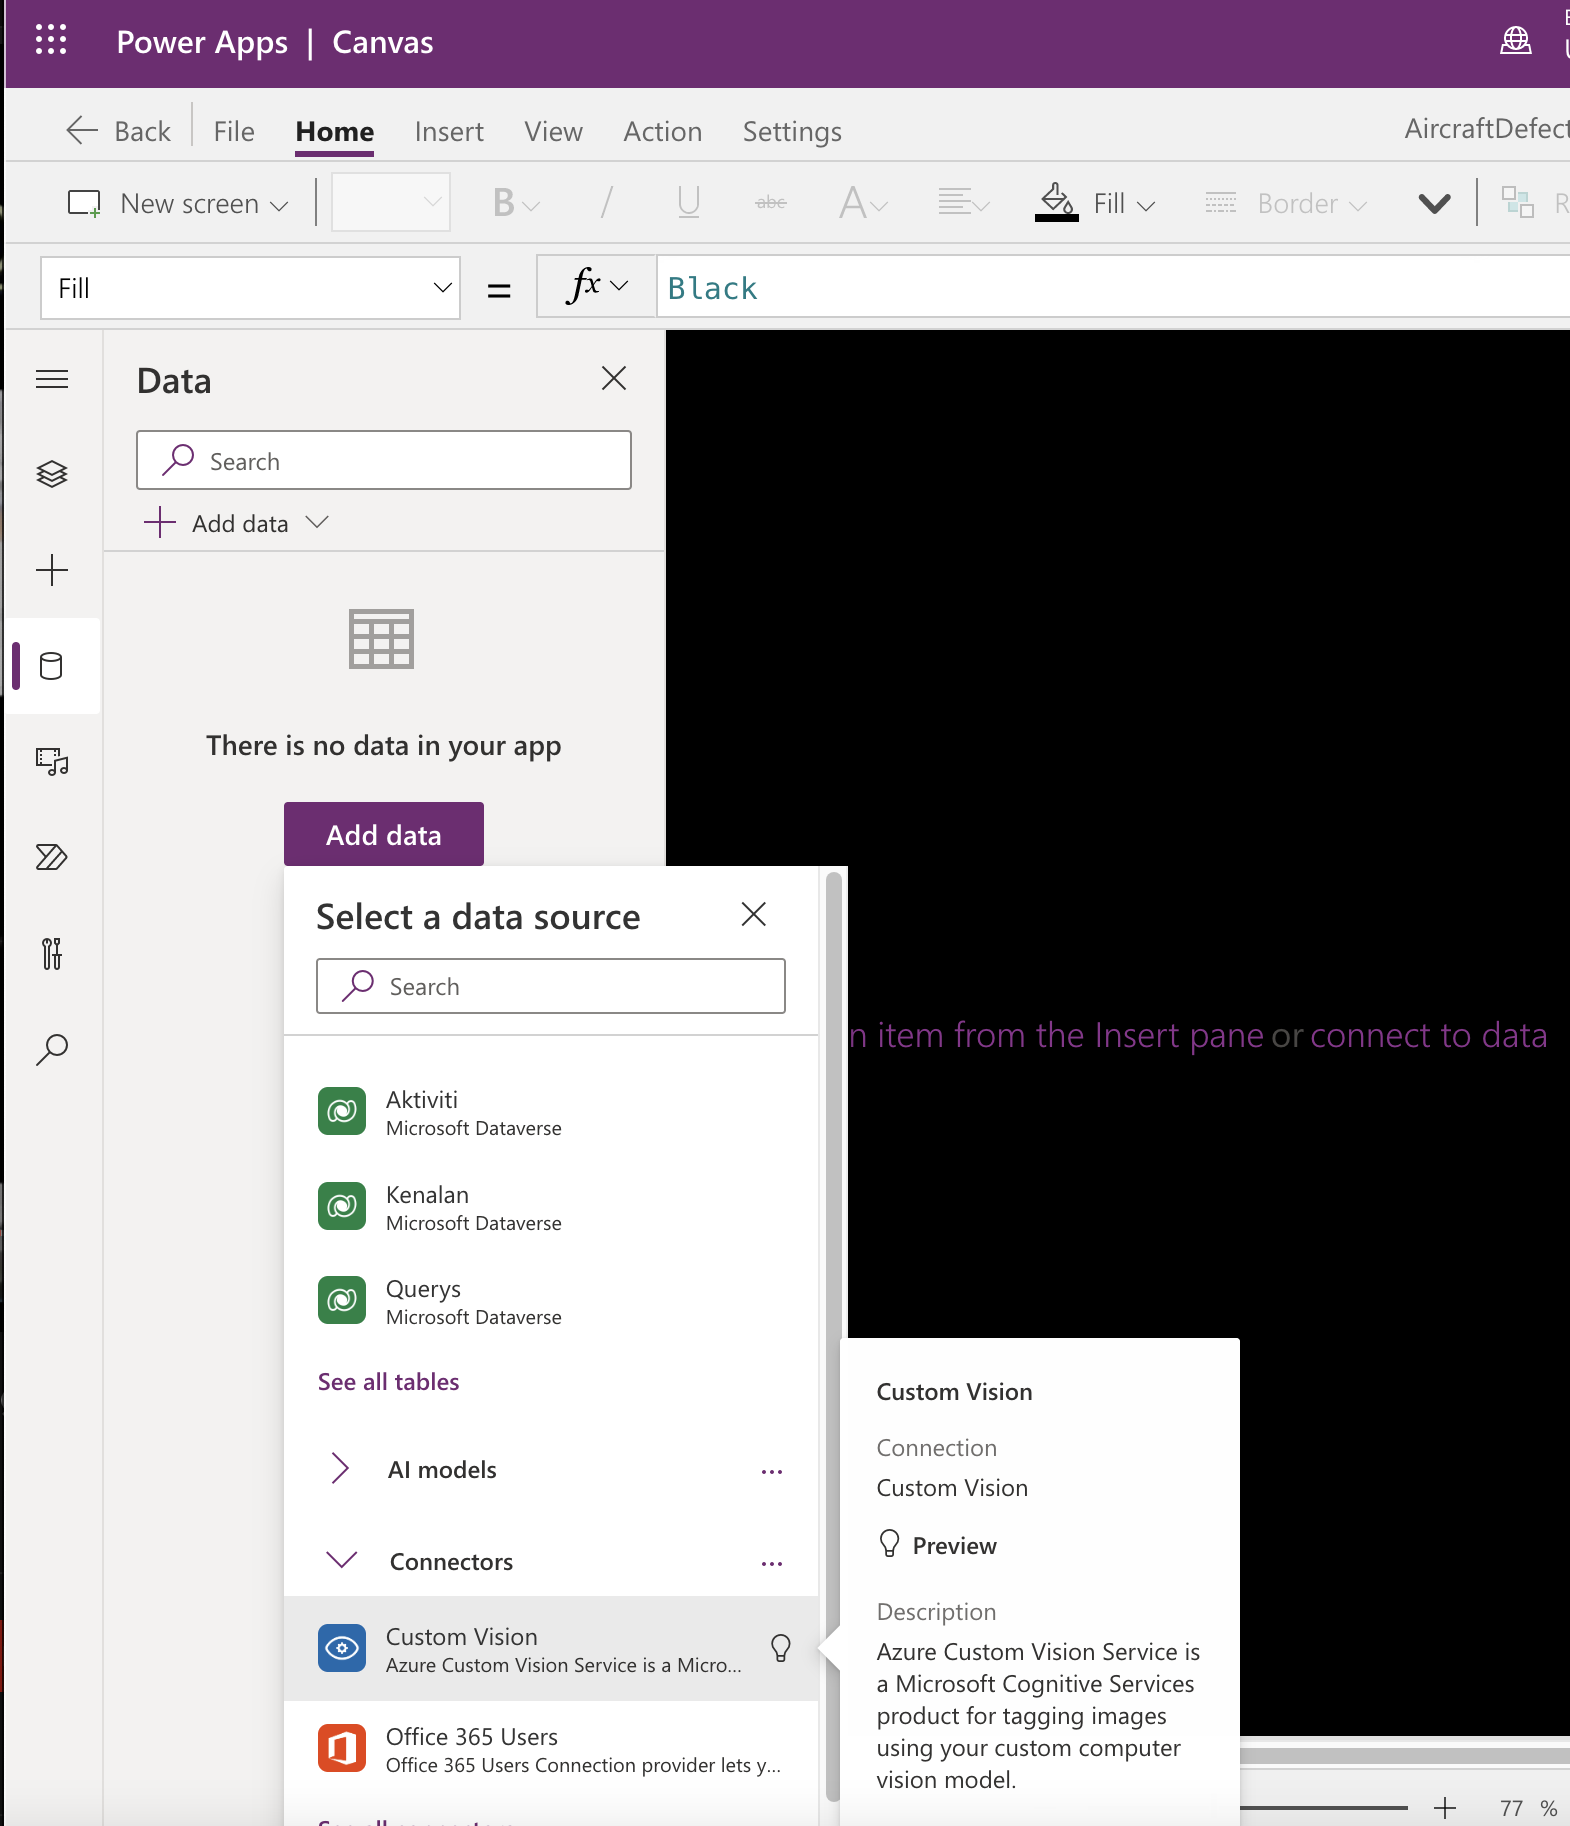The height and width of the screenshot is (1826, 1570).
Task: Click the See all tables link
Action: (x=388, y=1381)
